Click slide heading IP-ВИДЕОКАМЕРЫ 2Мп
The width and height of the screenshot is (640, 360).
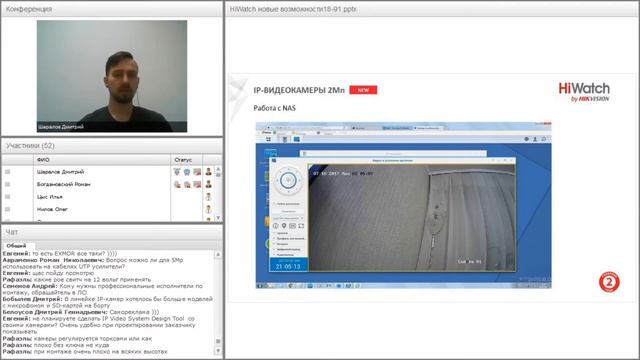pyautogui.click(x=299, y=90)
